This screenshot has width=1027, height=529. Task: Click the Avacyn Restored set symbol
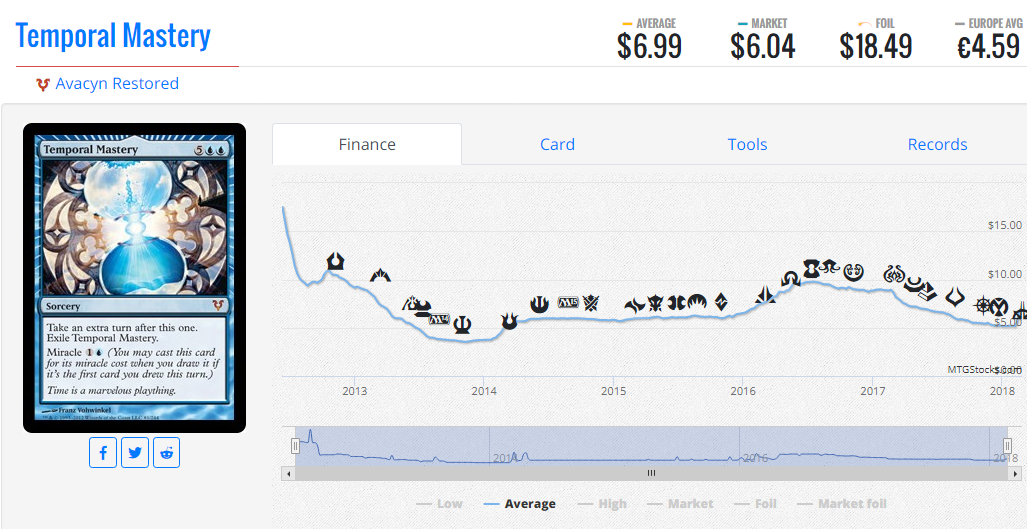[x=43, y=84]
